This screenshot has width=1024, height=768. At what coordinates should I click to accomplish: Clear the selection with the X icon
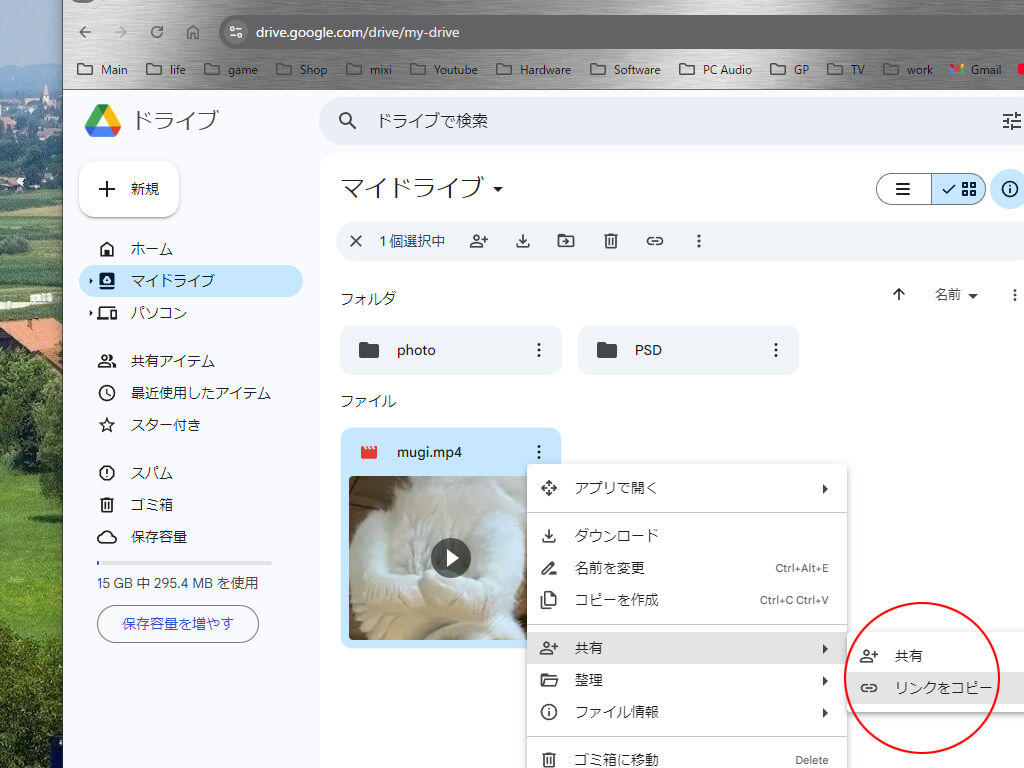coord(356,241)
